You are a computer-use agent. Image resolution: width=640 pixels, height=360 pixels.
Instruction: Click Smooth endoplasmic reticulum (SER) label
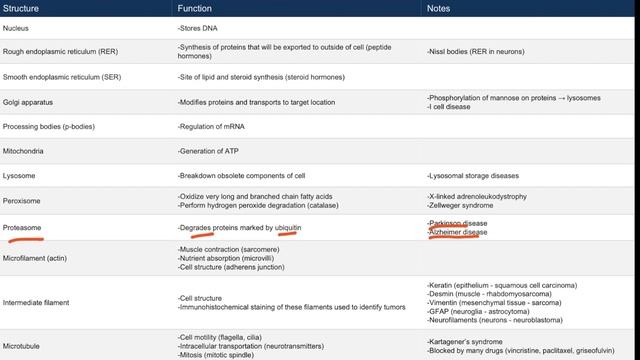pos(62,77)
